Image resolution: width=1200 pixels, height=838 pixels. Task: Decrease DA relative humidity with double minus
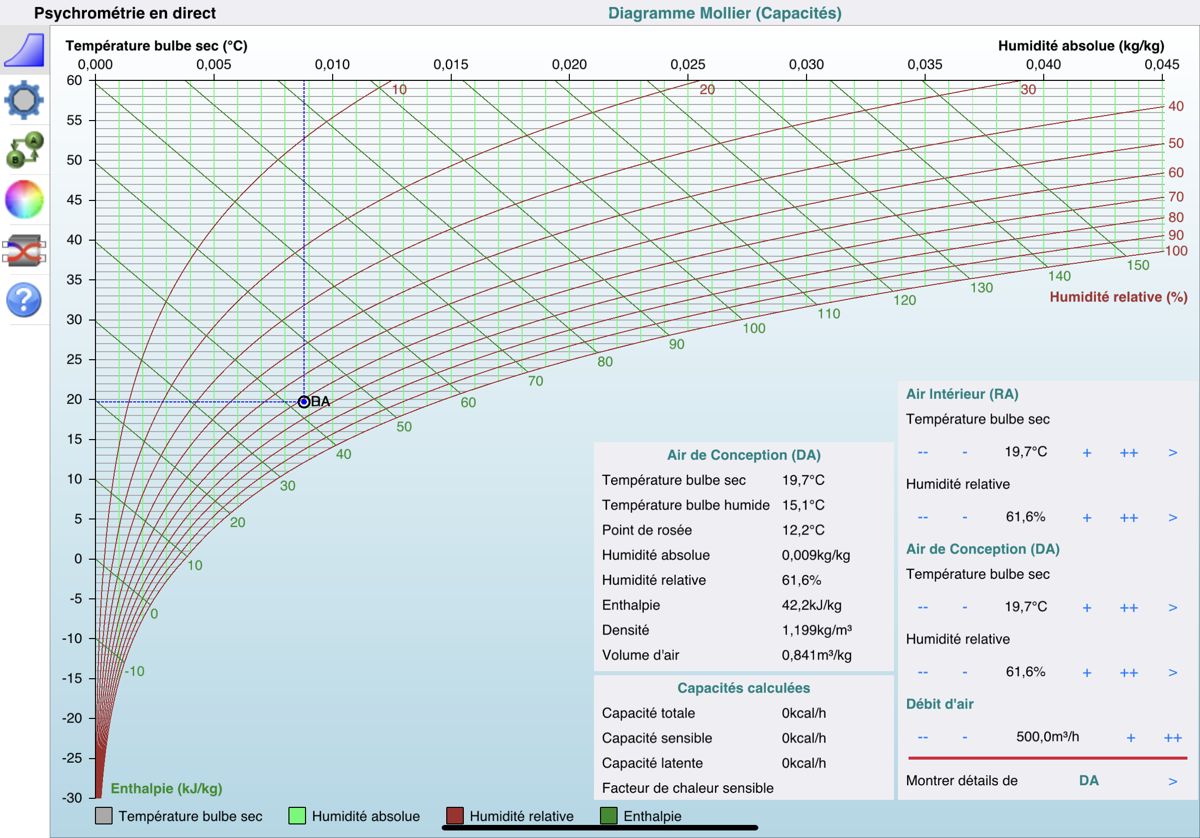(x=923, y=672)
